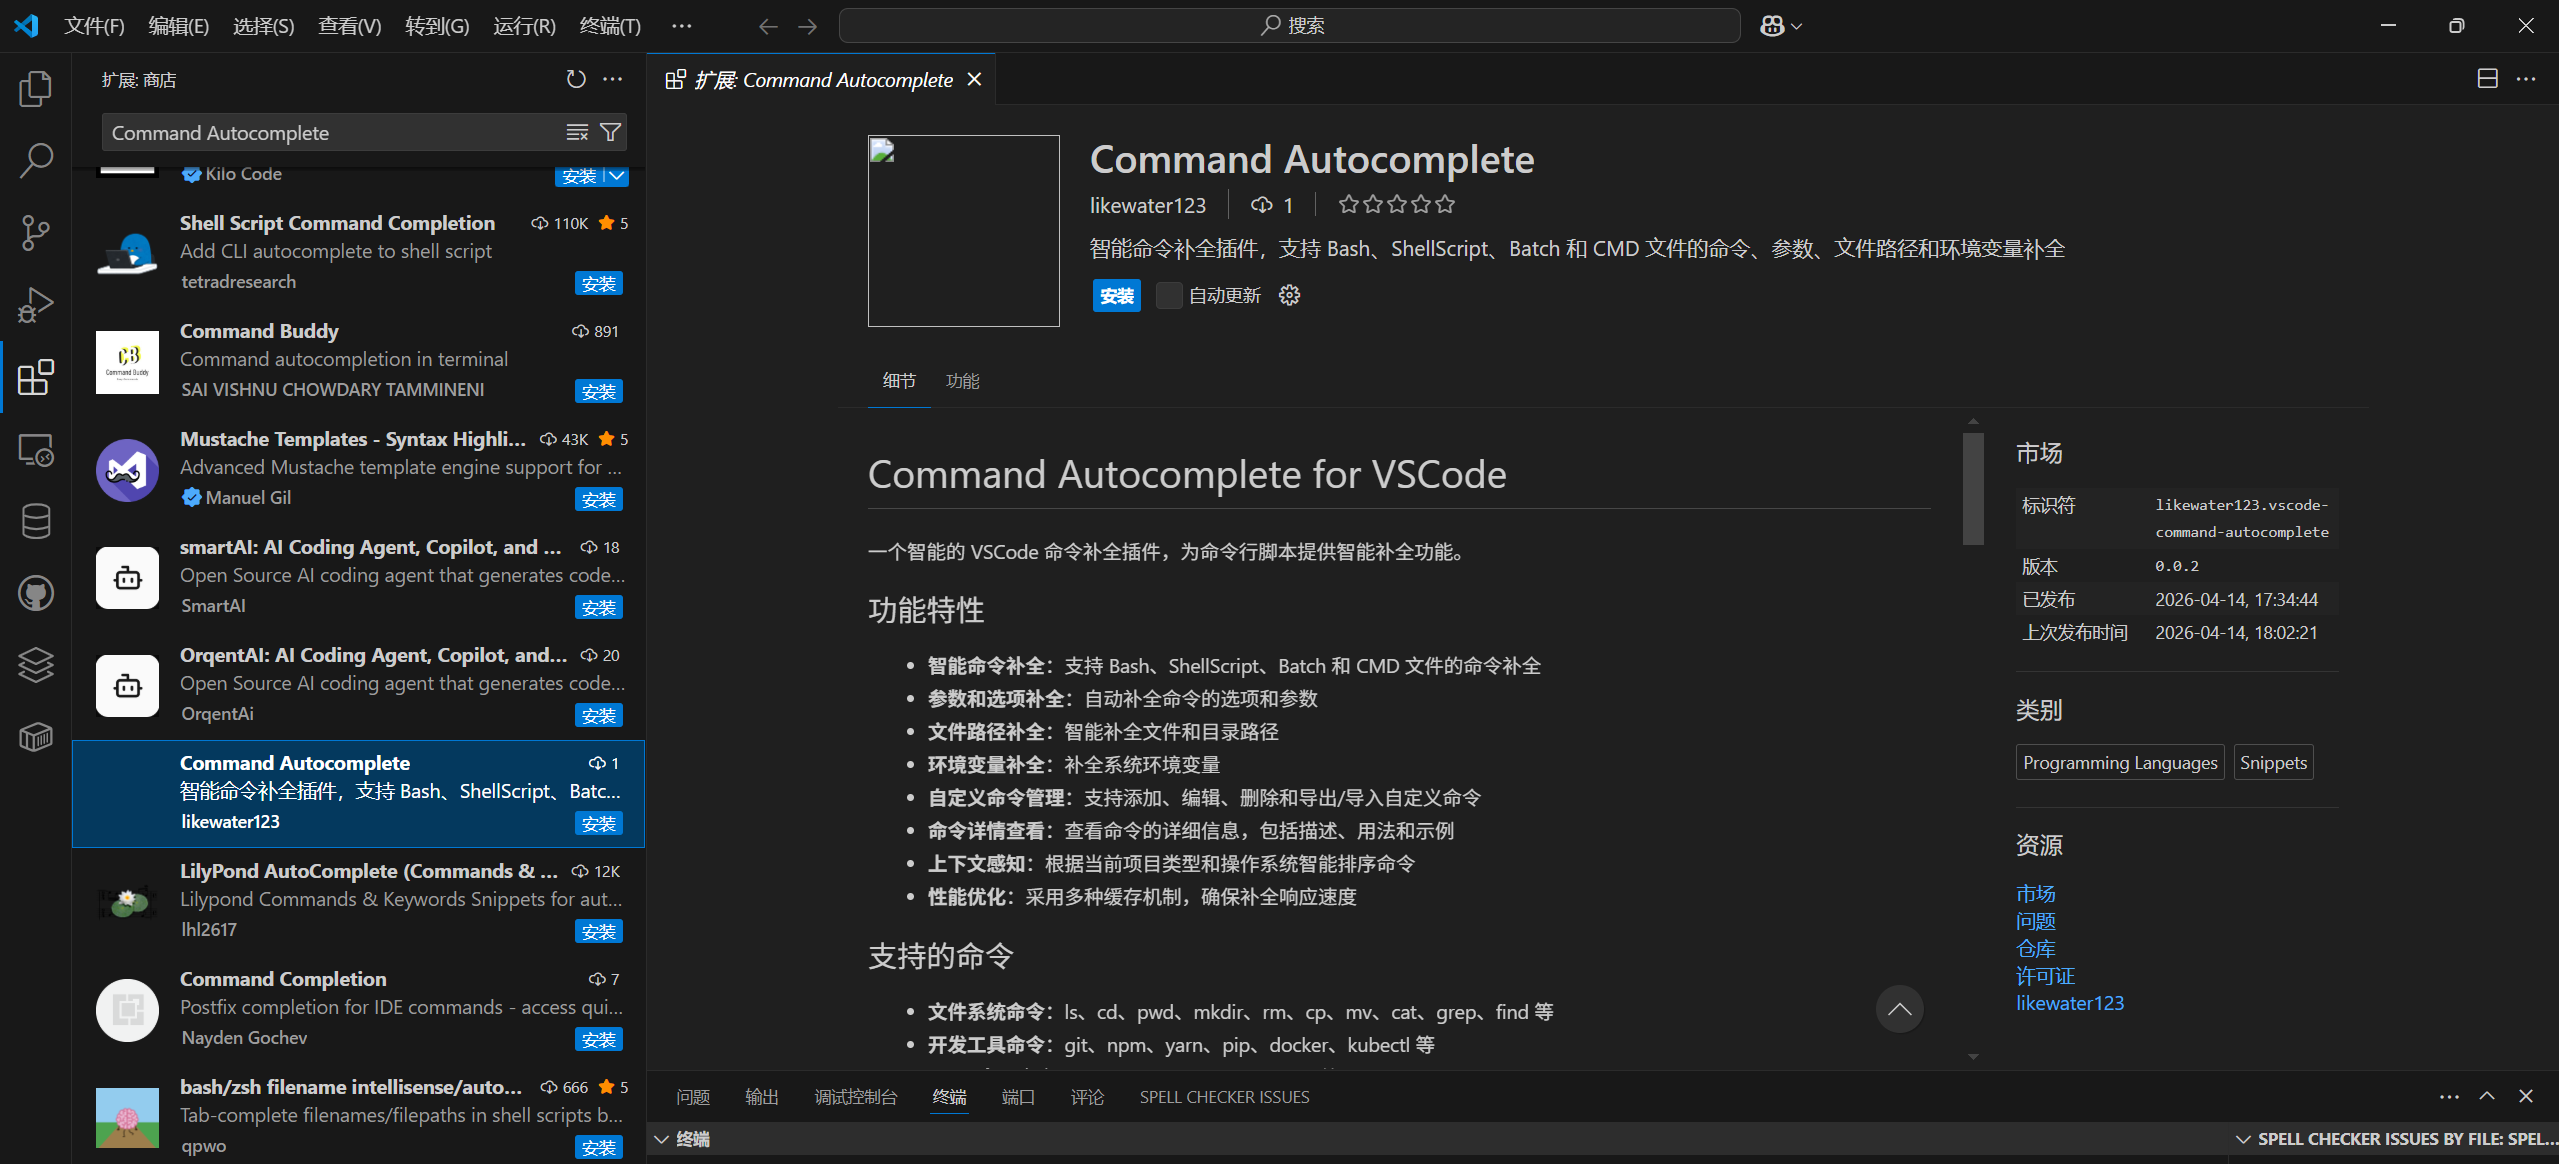This screenshot has height=1164, width=2559.
Task: Clear extensions search results
Action: pos(577,132)
